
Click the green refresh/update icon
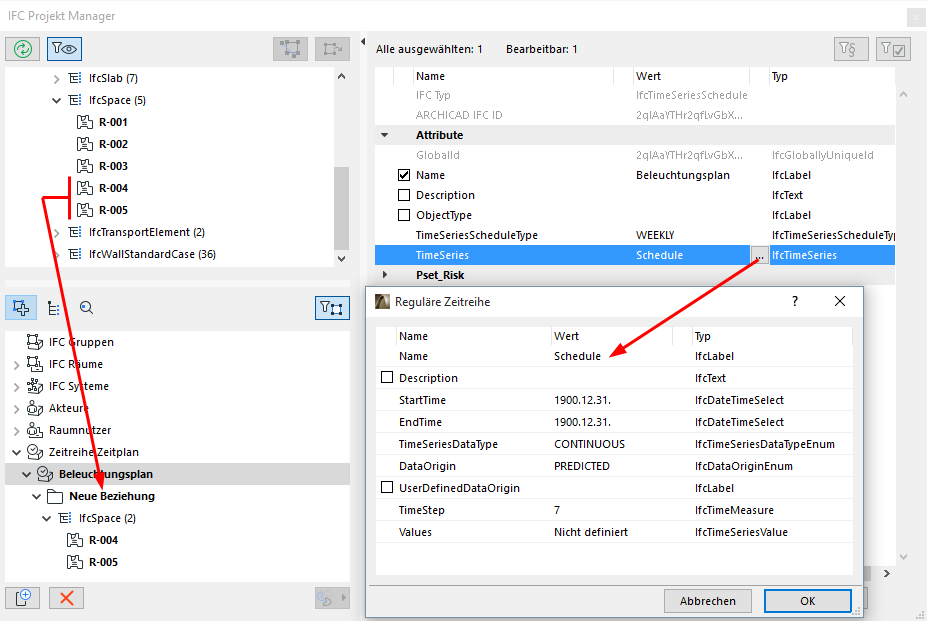[x=22, y=48]
